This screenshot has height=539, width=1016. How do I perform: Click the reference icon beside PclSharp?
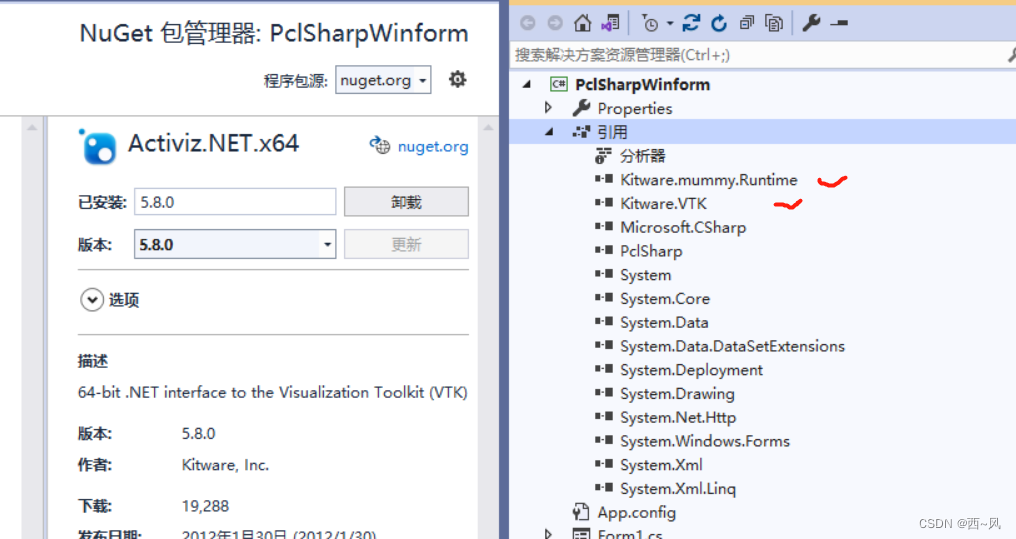[604, 251]
